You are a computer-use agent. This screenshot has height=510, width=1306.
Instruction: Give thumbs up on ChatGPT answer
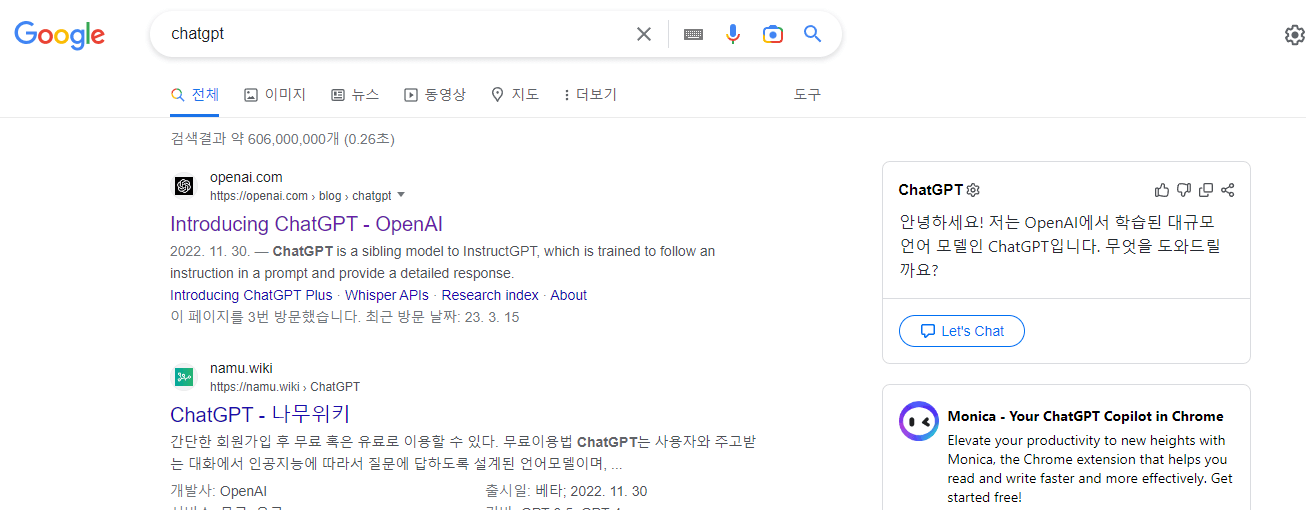(1161, 190)
